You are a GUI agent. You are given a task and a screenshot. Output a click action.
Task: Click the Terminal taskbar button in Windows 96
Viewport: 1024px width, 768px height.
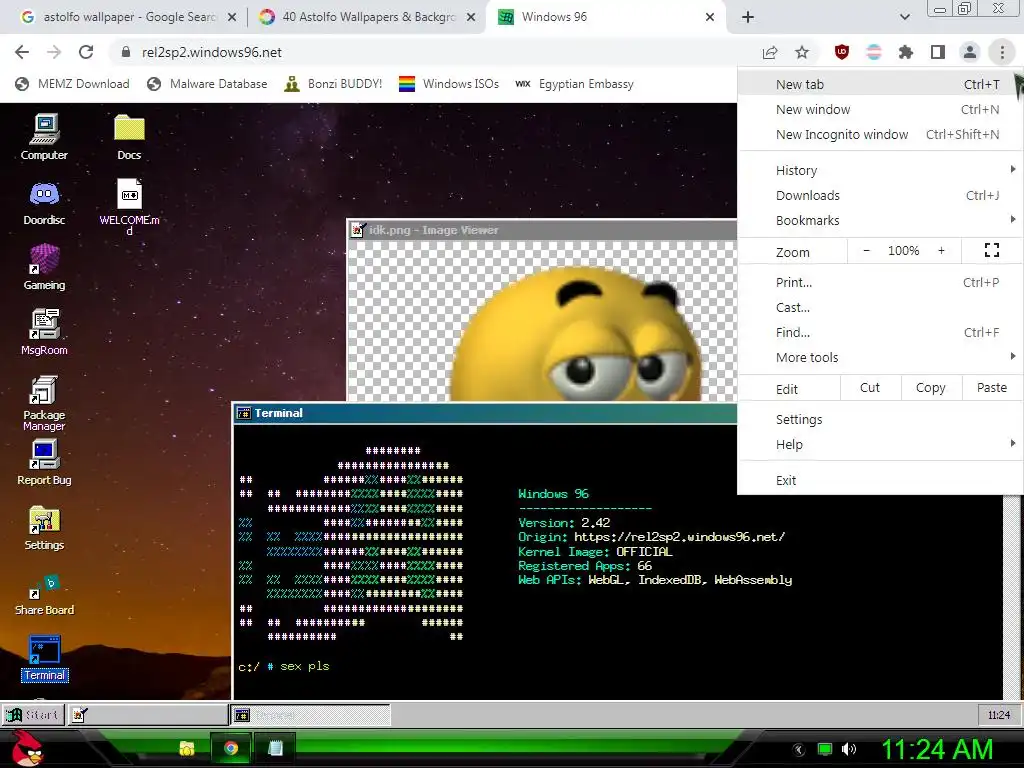[310, 715]
